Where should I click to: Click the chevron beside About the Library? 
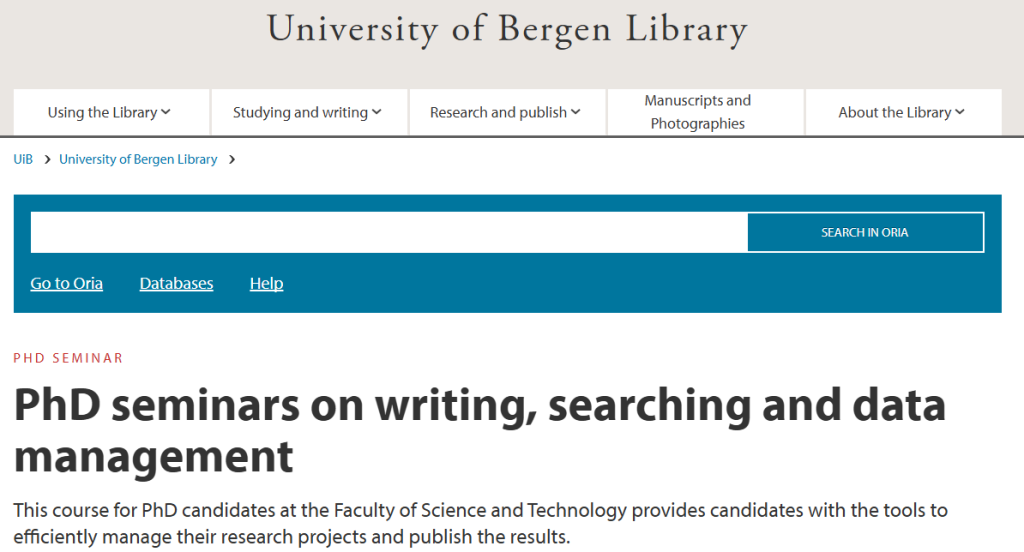point(960,112)
